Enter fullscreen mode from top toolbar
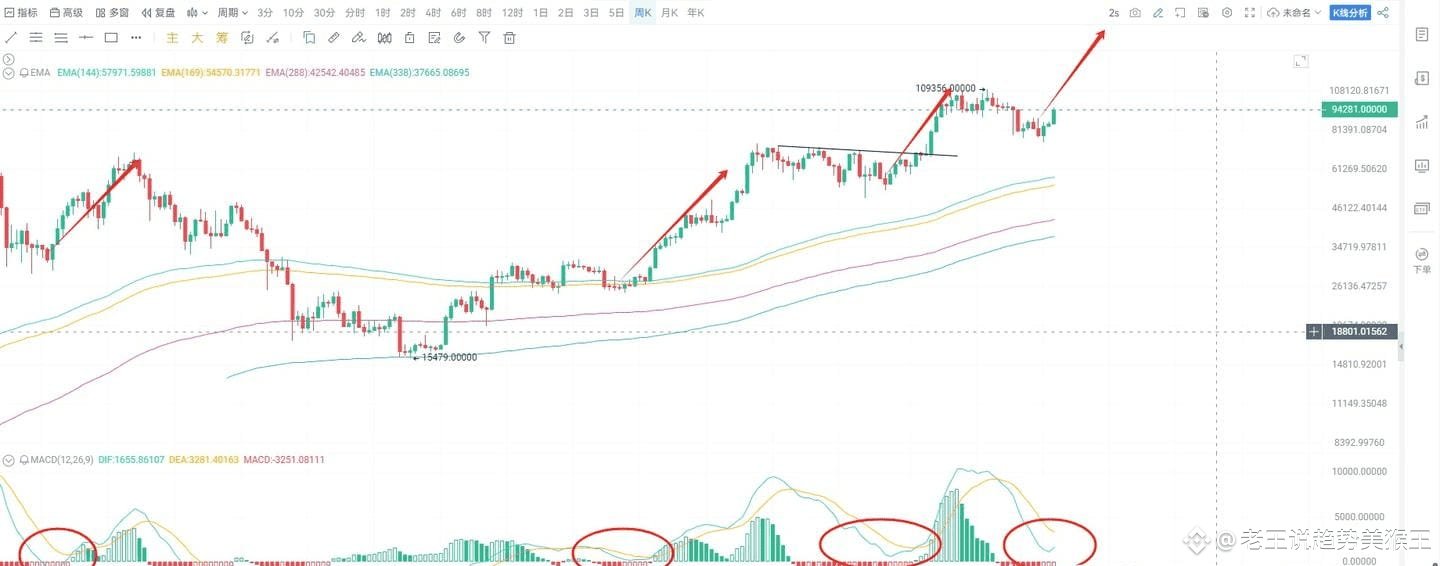 click(x=1249, y=13)
